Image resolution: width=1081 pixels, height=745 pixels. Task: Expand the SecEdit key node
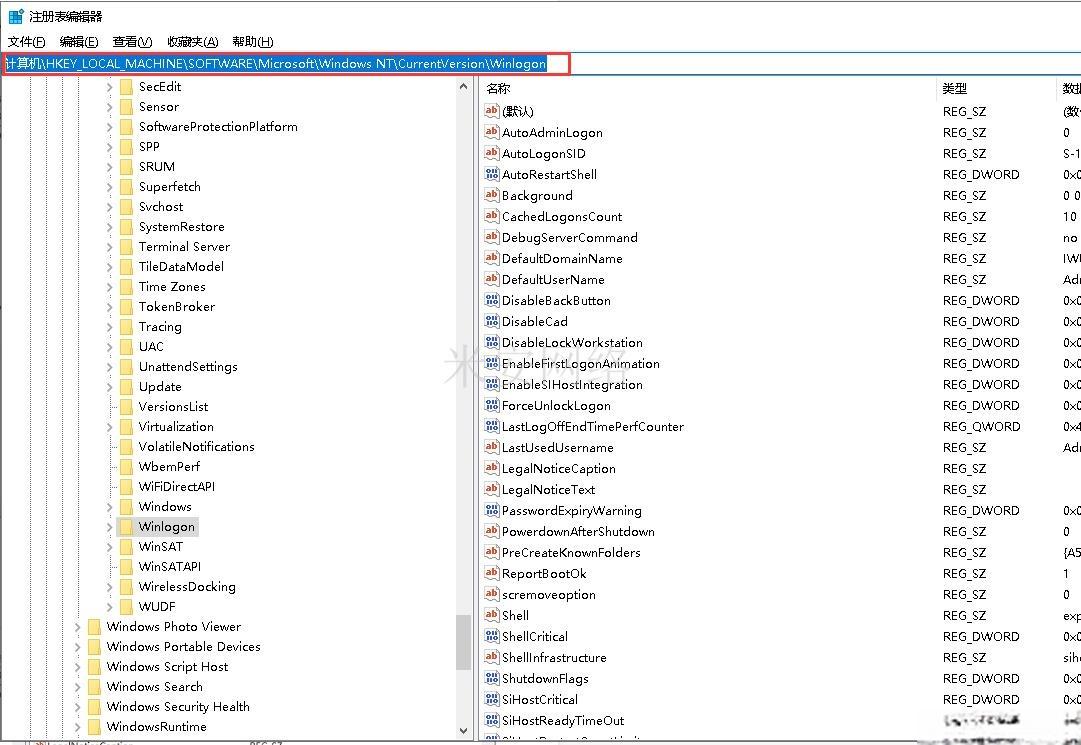(110, 87)
